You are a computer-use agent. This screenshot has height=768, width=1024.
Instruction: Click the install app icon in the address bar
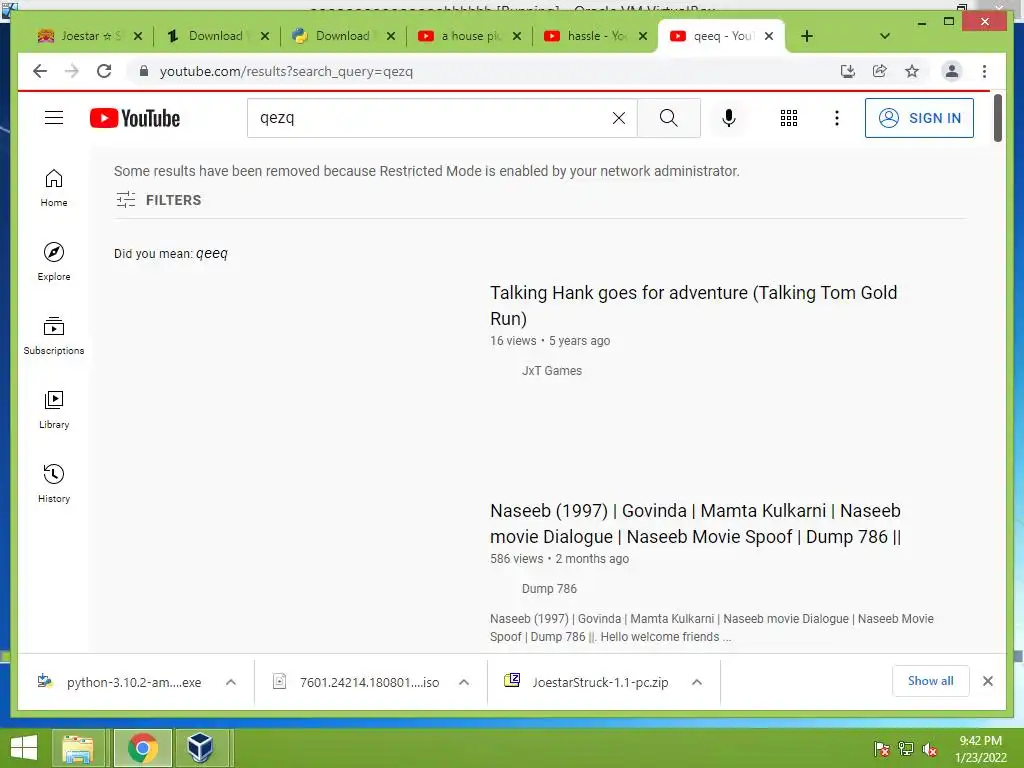[848, 71]
